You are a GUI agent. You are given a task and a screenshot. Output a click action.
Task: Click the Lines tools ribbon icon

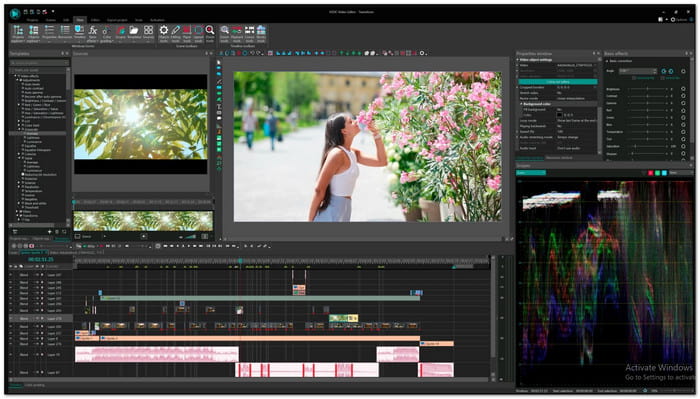click(x=249, y=33)
